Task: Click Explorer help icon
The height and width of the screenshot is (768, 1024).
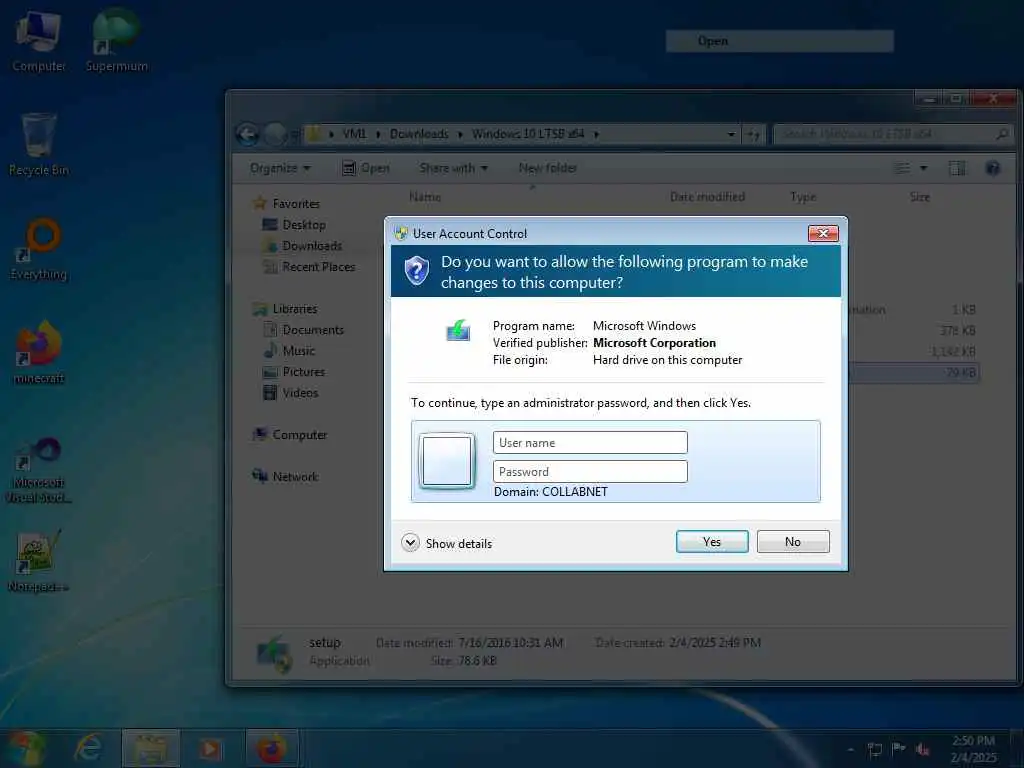Action: pos(993,168)
